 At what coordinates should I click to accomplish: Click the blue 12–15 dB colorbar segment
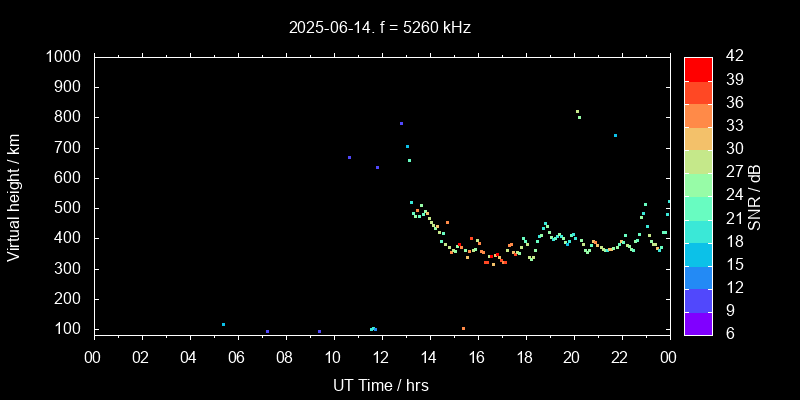tap(698, 276)
